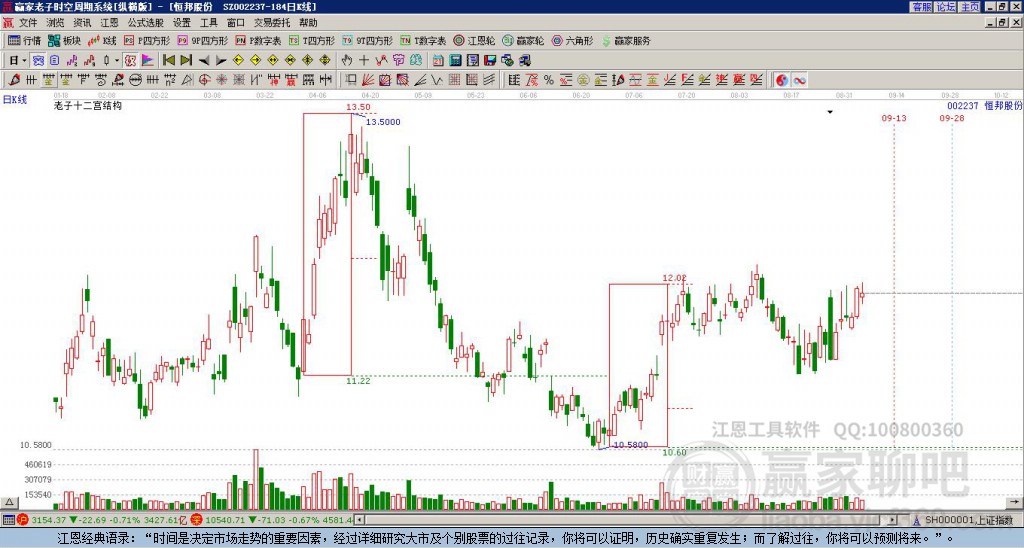Open the 工具 menu
Screen dimensions: 1024x548
point(208,23)
